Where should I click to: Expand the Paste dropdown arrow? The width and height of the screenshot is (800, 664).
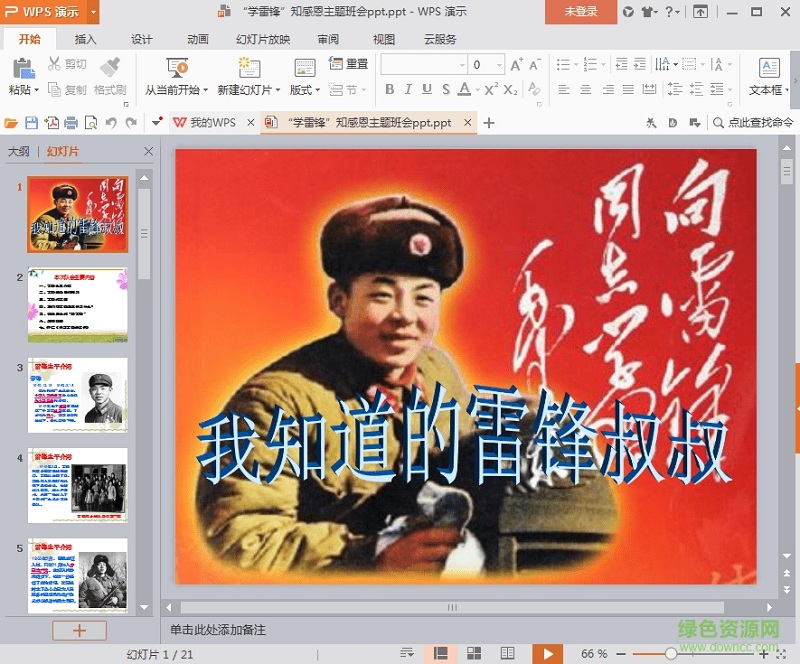pyautogui.click(x=37, y=90)
